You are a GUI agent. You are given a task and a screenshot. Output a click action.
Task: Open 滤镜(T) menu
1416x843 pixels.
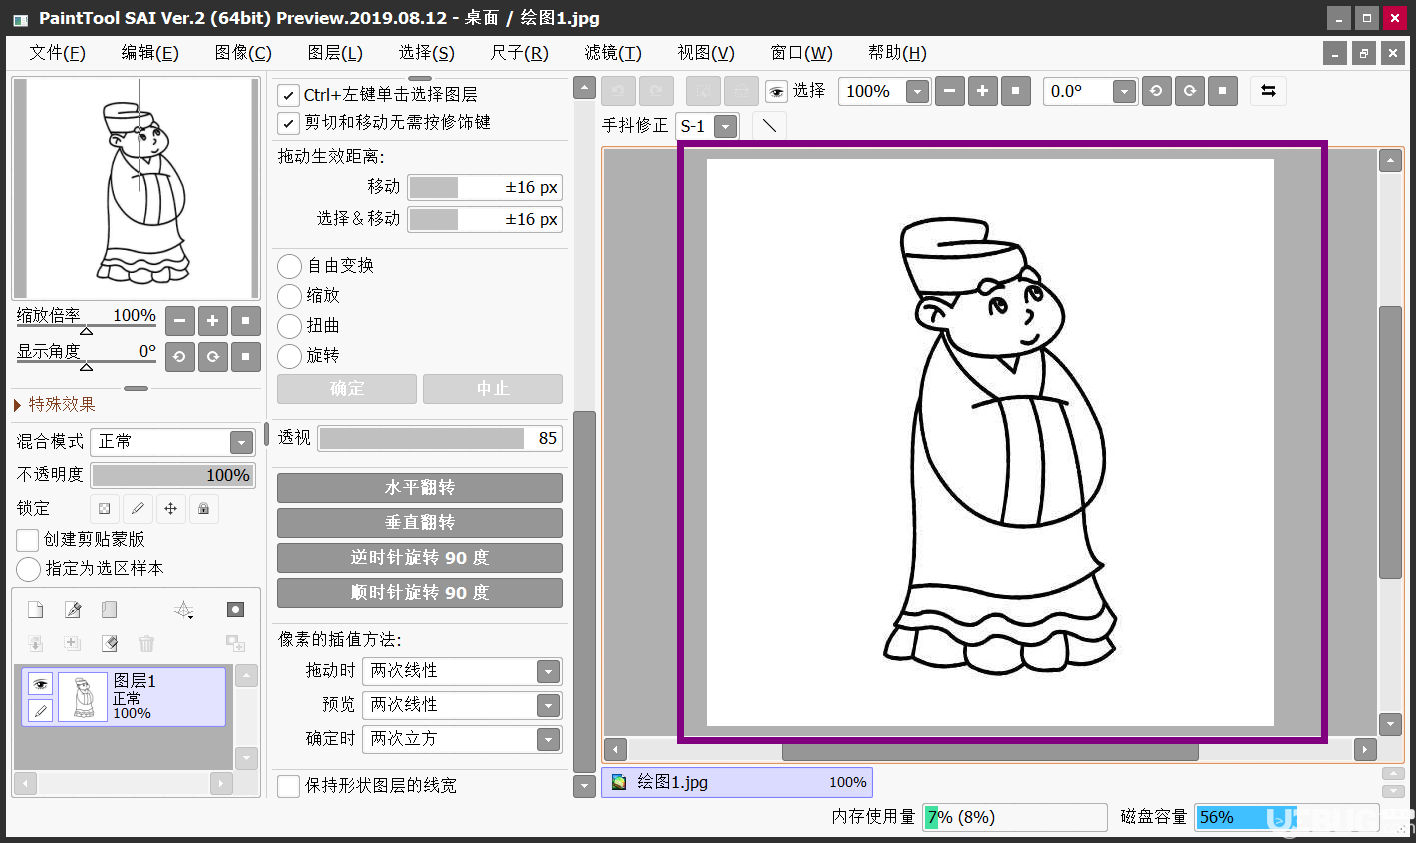tap(613, 53)
